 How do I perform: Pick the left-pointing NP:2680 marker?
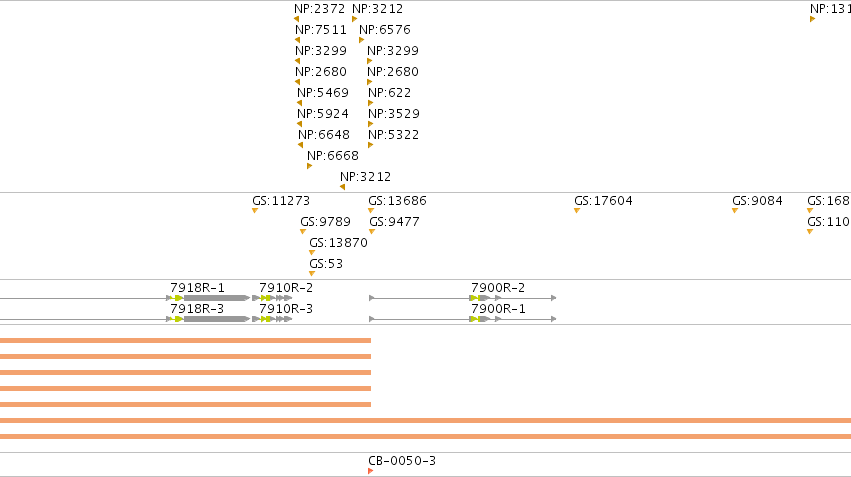[297, 82]
